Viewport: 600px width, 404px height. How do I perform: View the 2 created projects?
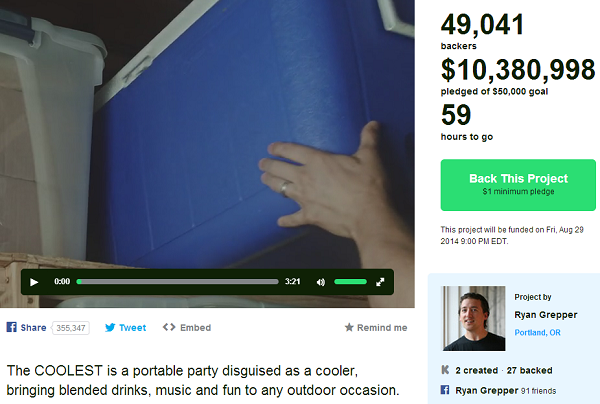pyautogui.click(x=476, y=370)
